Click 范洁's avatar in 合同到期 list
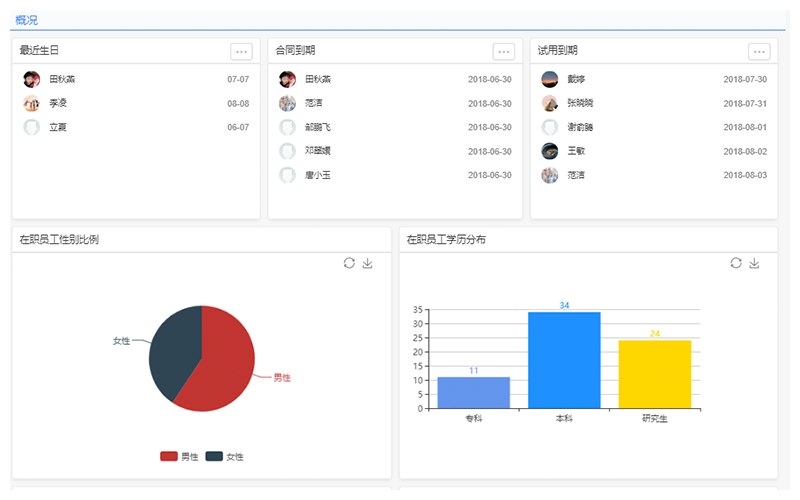Image resolution: width=800 pixels, height=500 pixels. click(x=288, y=103)
